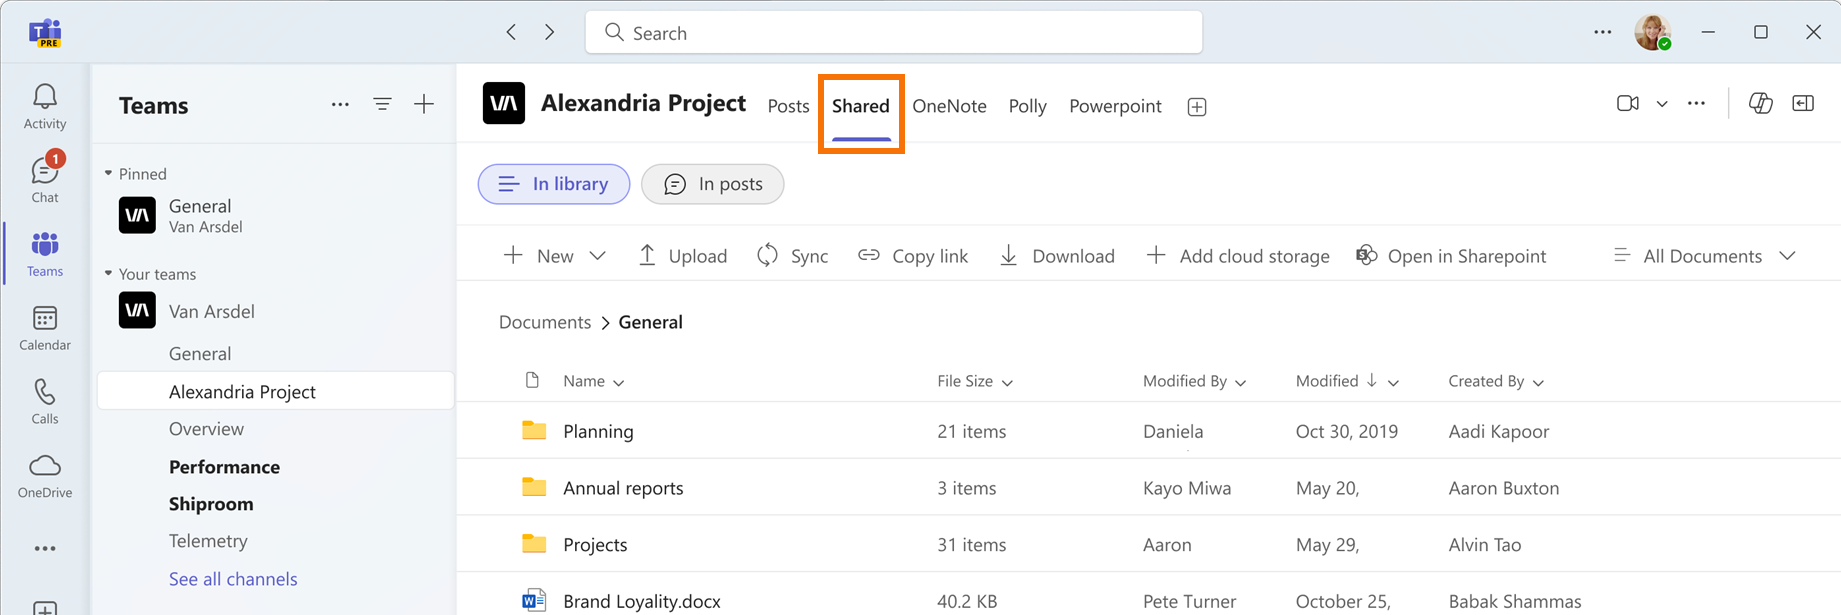Go forward with the right arrow
The image size is (1841, 615).
[549, 32]
